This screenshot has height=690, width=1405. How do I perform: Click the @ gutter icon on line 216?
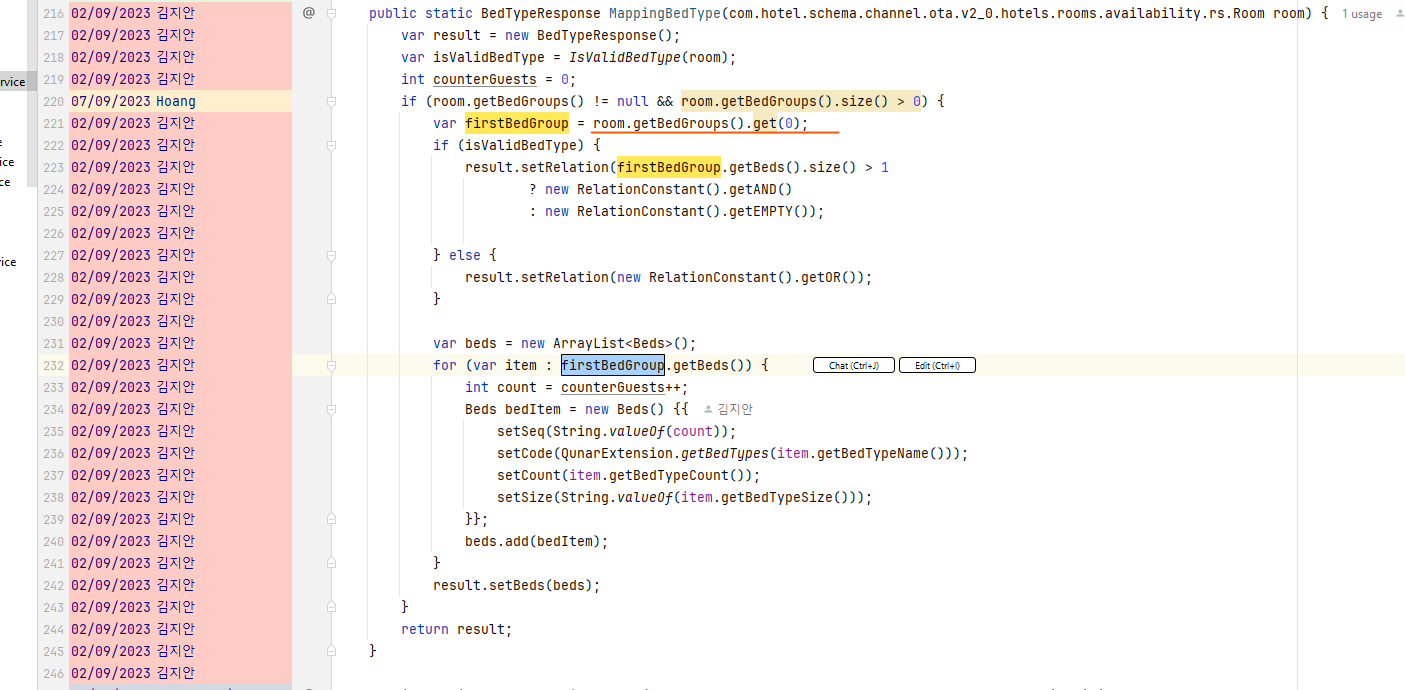(308, 13)
